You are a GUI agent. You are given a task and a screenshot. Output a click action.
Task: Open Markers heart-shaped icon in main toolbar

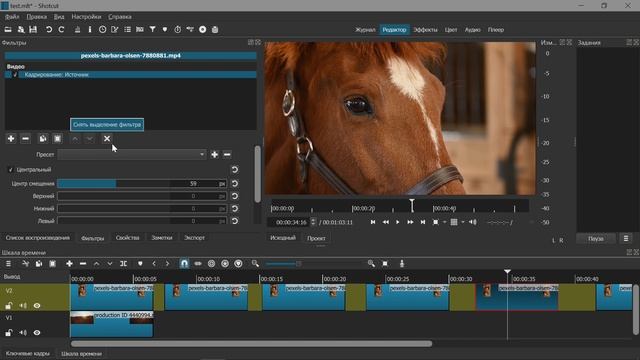(165, 29)
